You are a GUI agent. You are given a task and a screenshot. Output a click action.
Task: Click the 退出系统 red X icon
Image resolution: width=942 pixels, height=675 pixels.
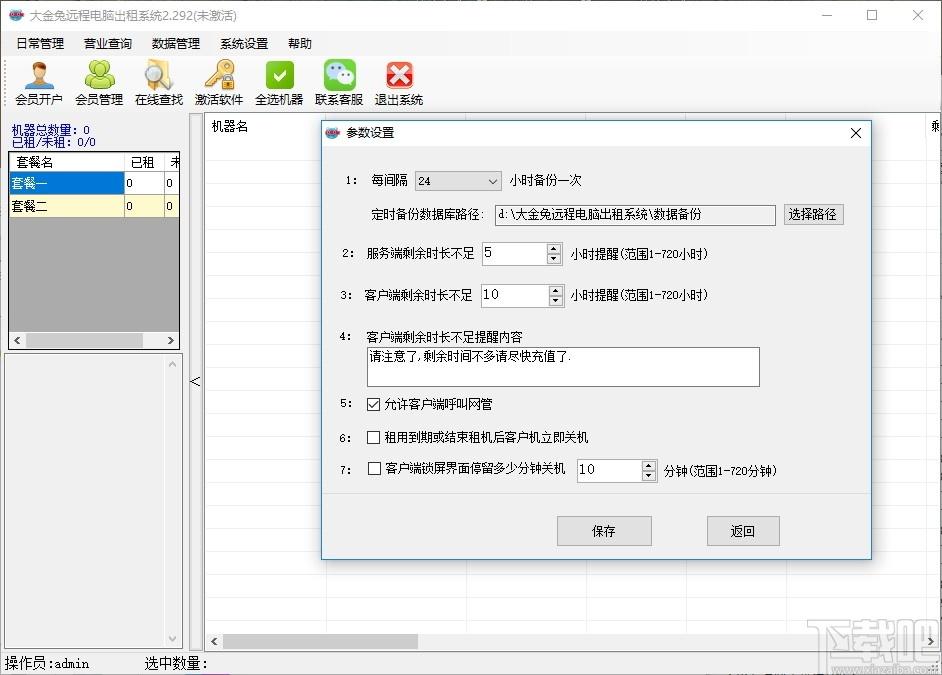pyautogui.click(x=399, y=83)
